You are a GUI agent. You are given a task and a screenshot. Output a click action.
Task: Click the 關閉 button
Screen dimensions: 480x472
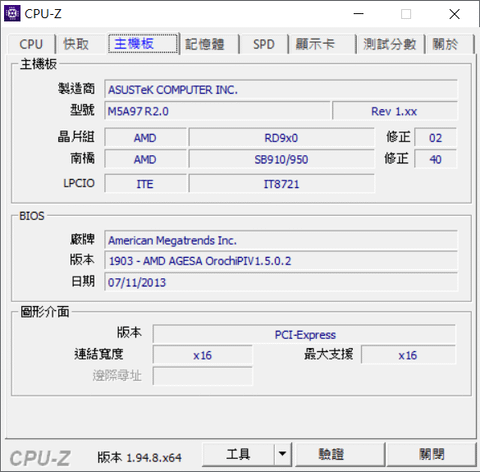[x=432, y=454]
